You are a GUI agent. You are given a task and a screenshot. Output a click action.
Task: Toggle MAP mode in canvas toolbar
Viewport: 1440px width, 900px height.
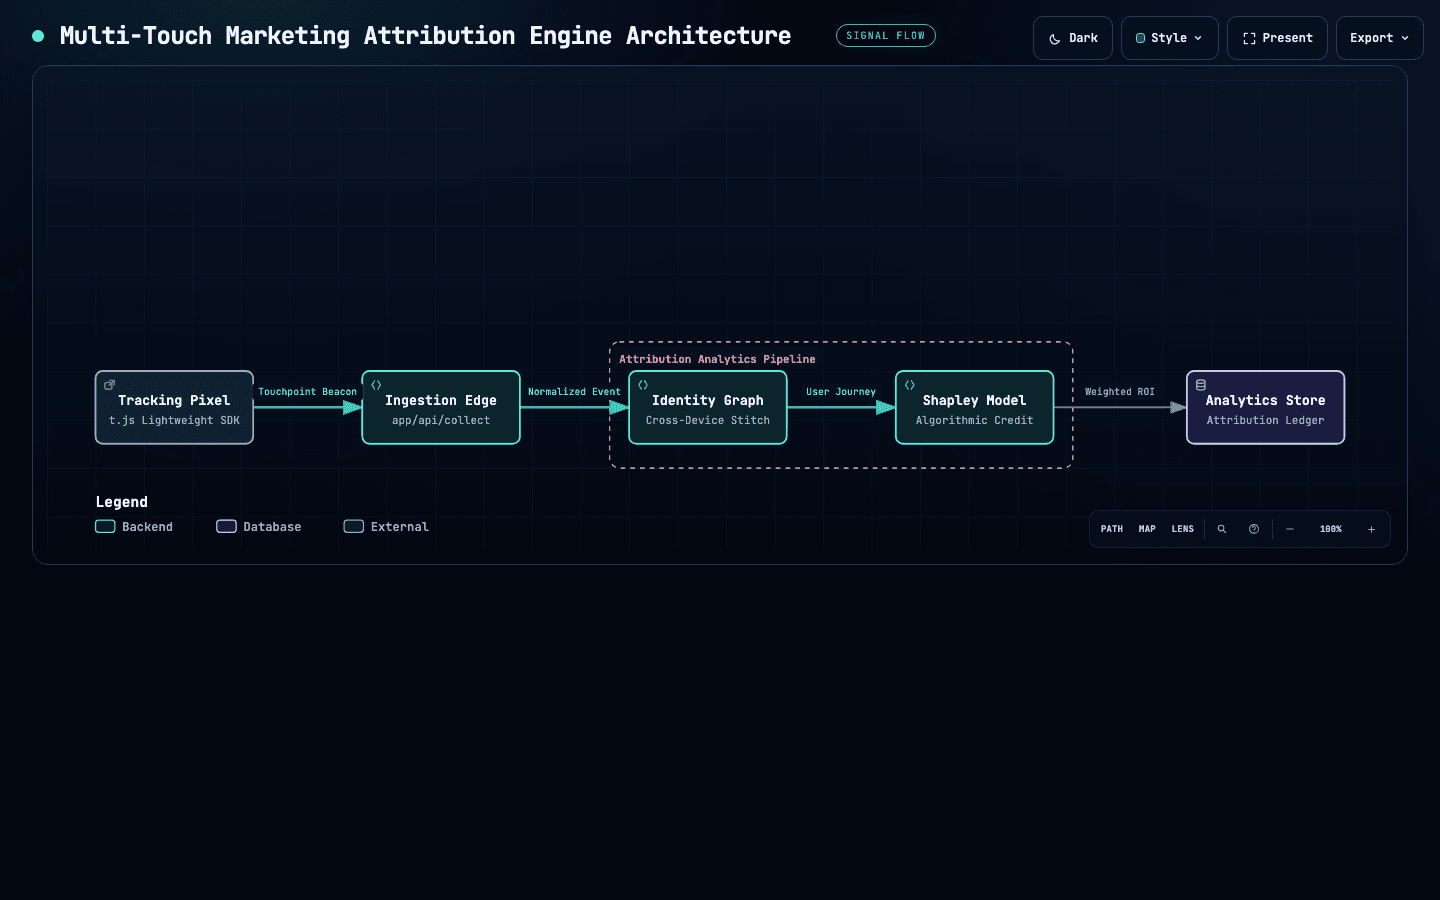[1147, 529]
